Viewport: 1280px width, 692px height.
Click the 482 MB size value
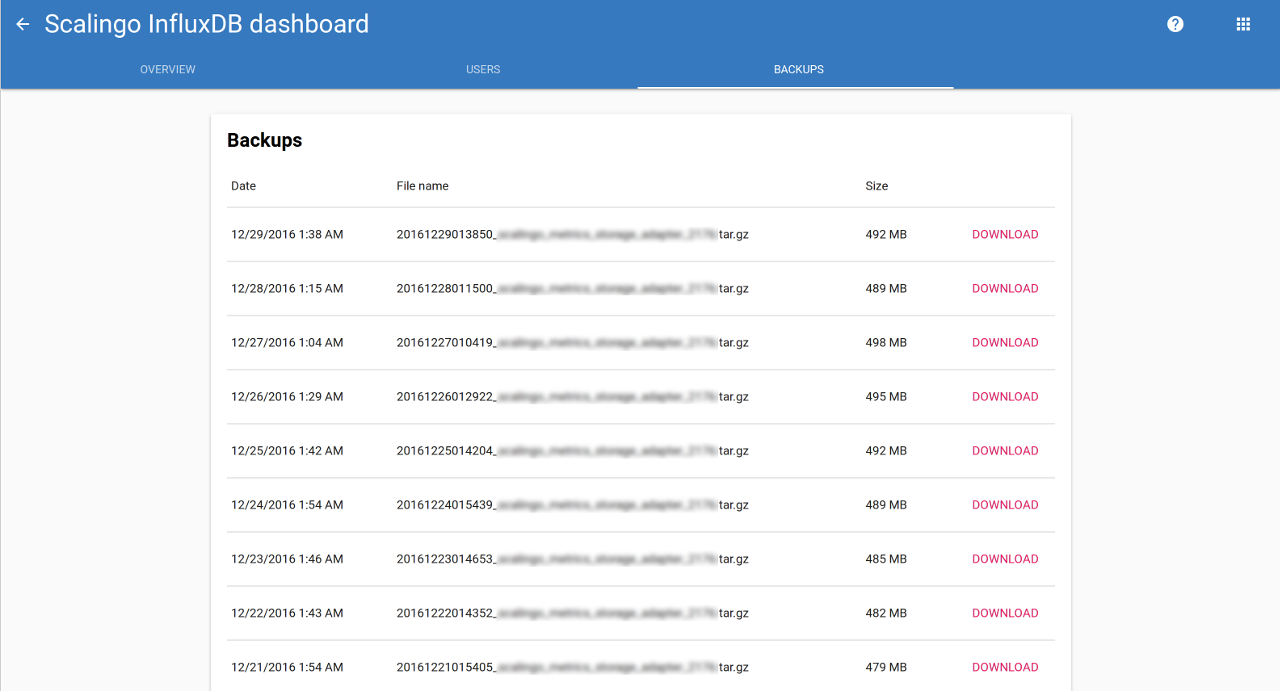tap(886, 613)
